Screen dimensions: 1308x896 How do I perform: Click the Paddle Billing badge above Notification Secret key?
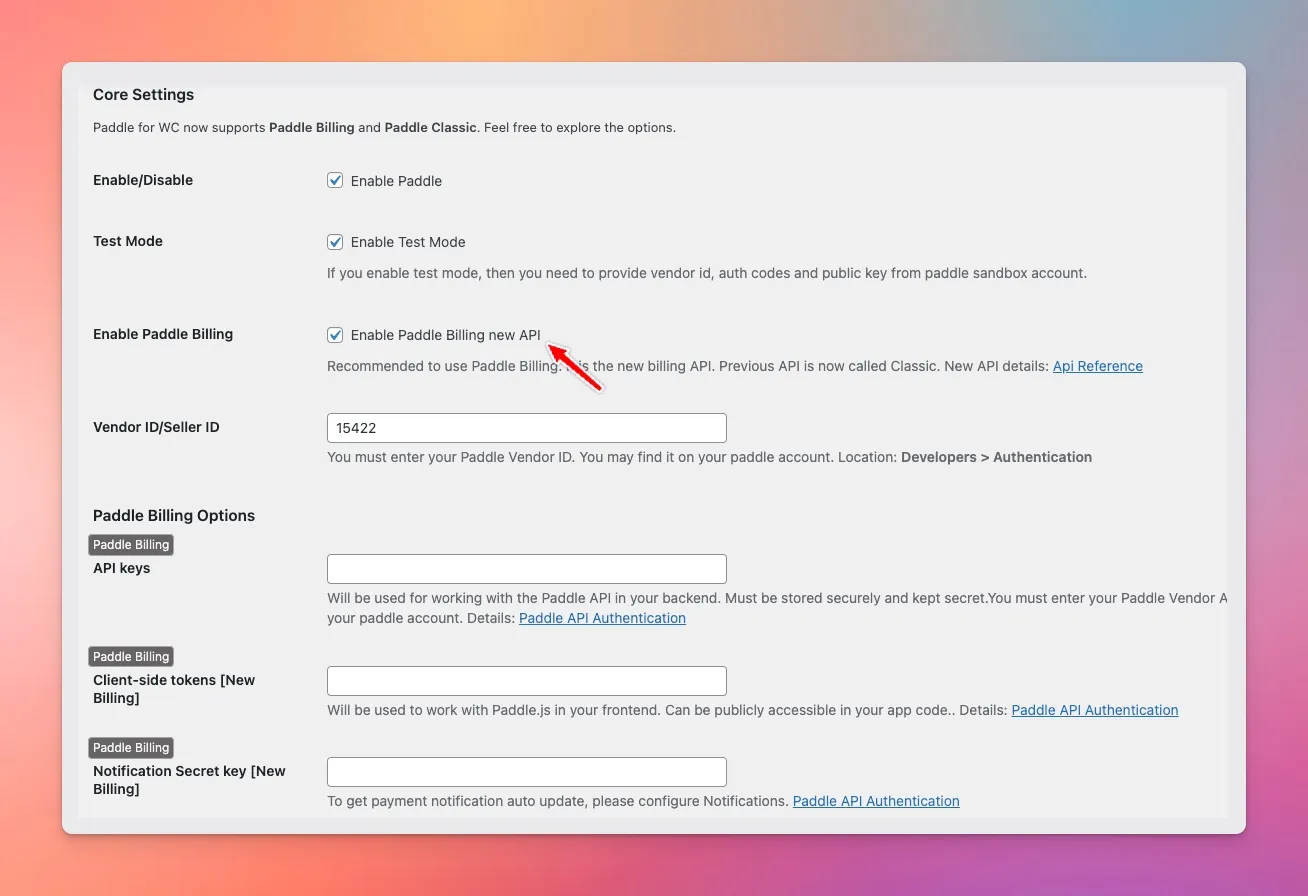pyautogui.click(x=131, y=748)
